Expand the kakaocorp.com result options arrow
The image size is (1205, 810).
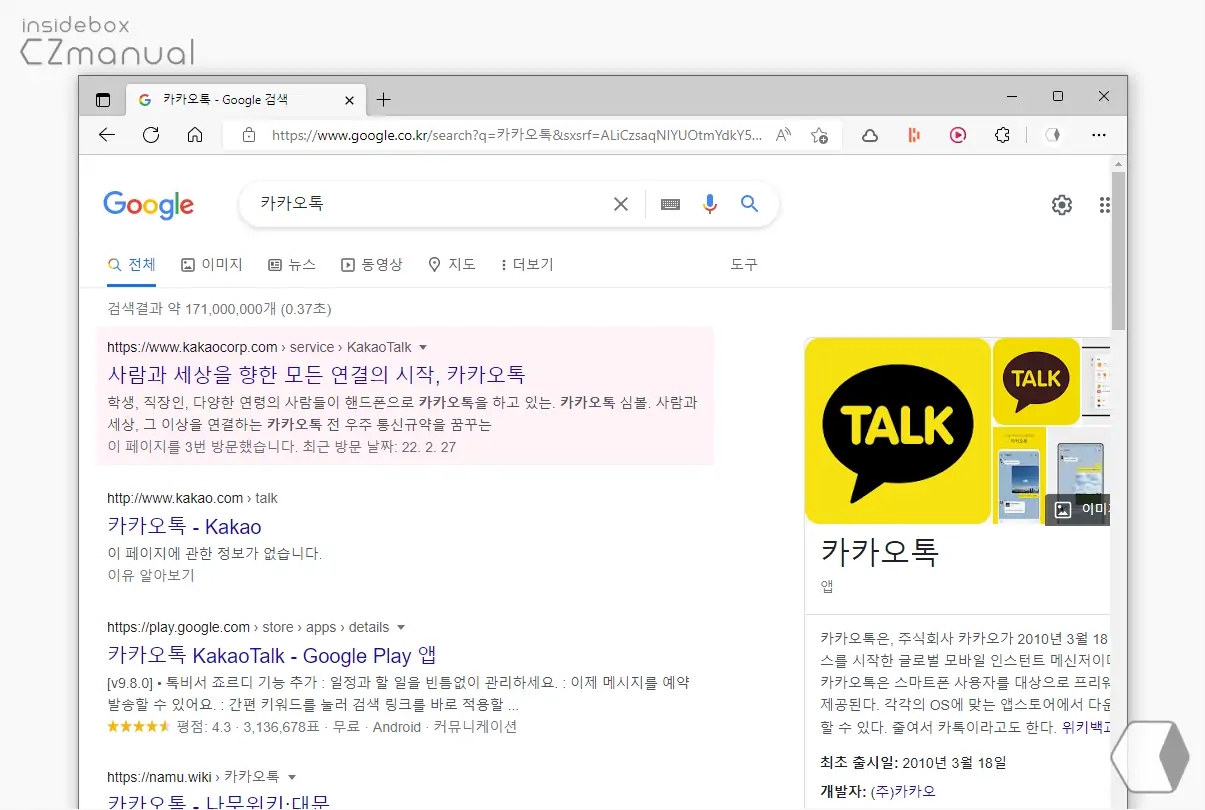423,348
